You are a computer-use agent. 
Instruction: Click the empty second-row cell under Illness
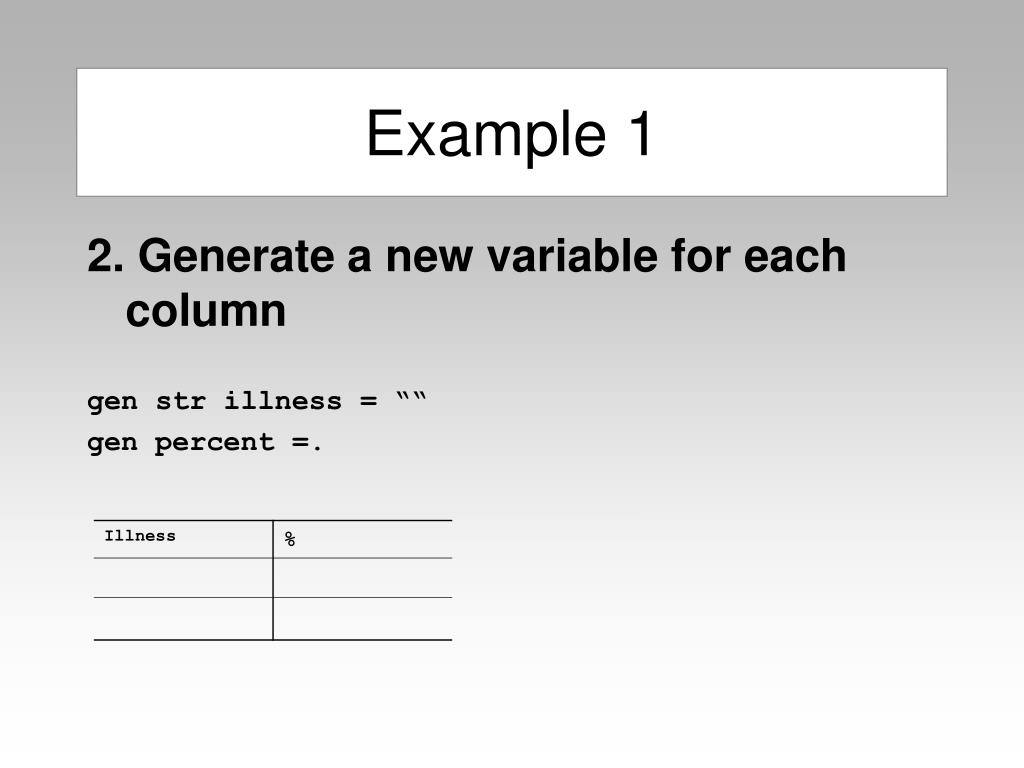(x=184, y=618)
